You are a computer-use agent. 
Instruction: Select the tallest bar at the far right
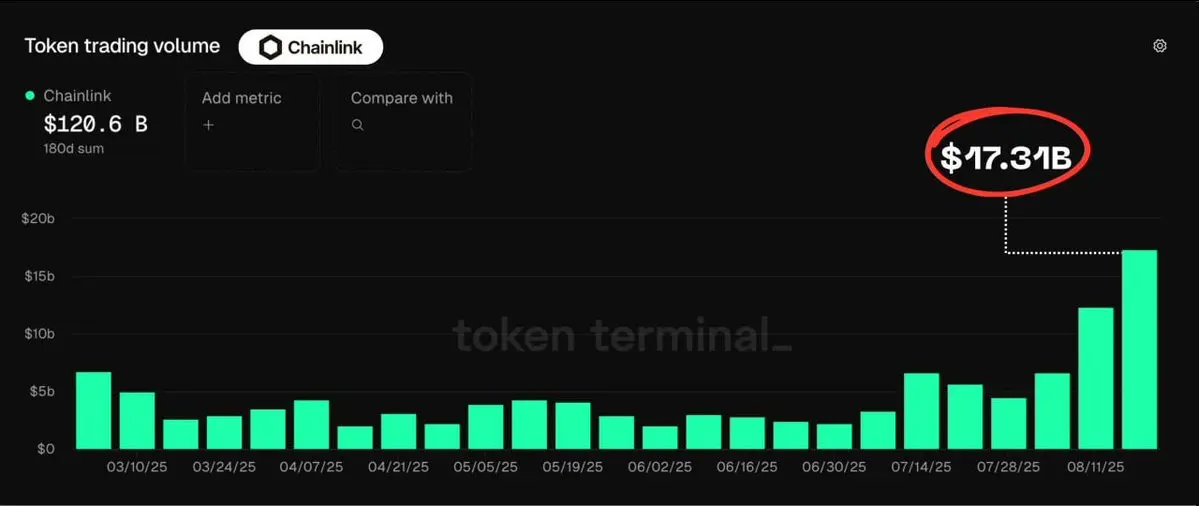1139,349
